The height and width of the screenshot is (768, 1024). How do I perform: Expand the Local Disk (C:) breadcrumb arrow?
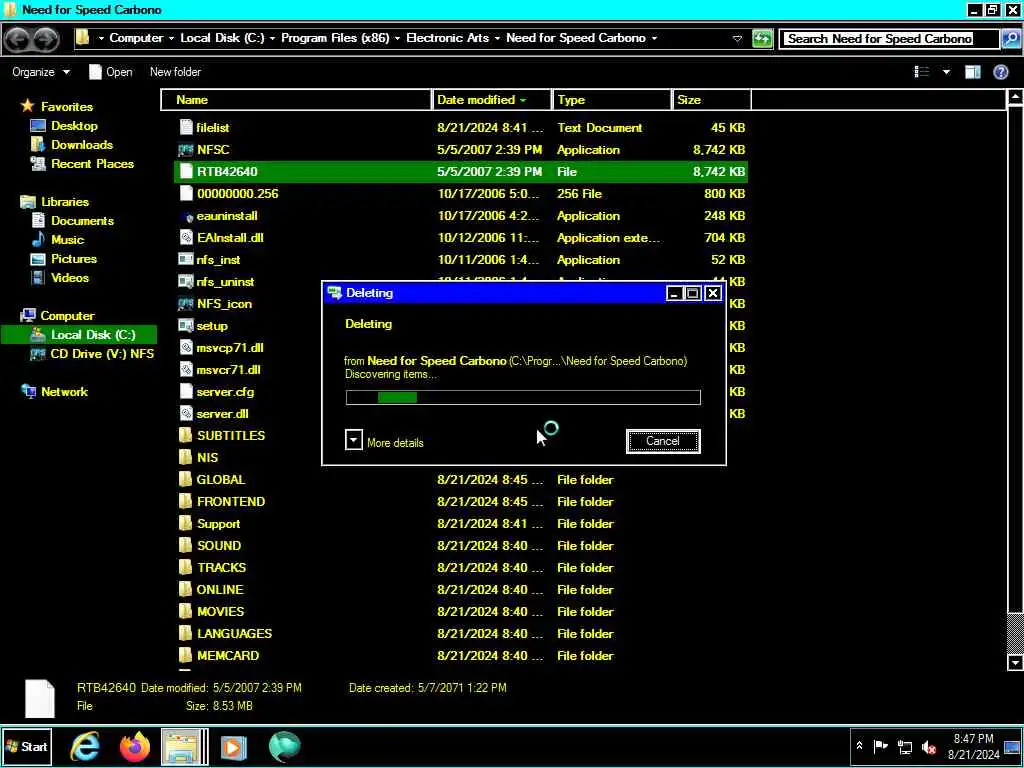click(x=272, y=39)
